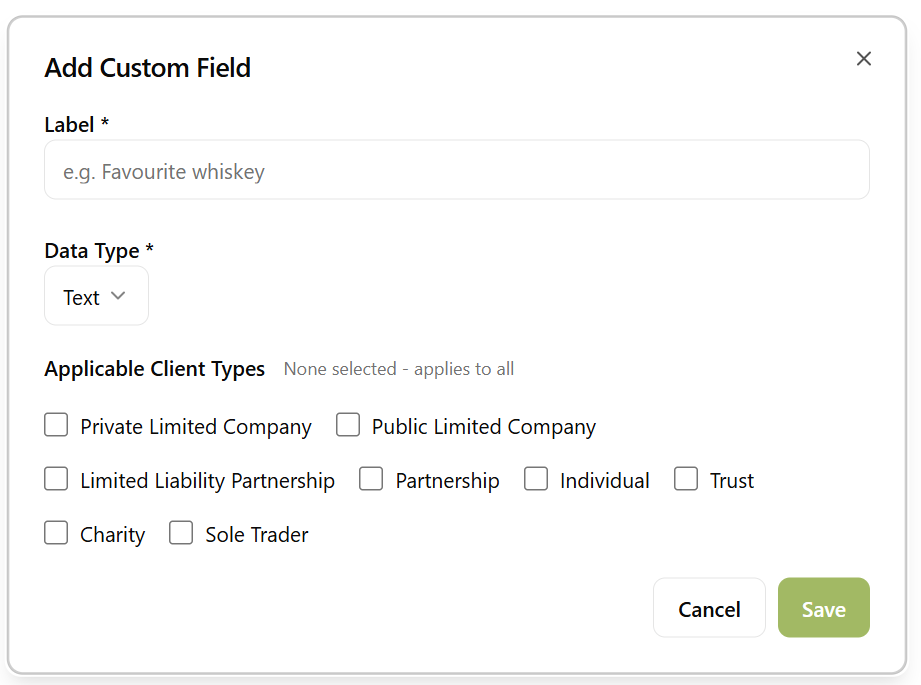Focus the field showing 'e.g. Favourite whiskey'
This screenshot has width=921, height=685.
click(x=456, y=170)
